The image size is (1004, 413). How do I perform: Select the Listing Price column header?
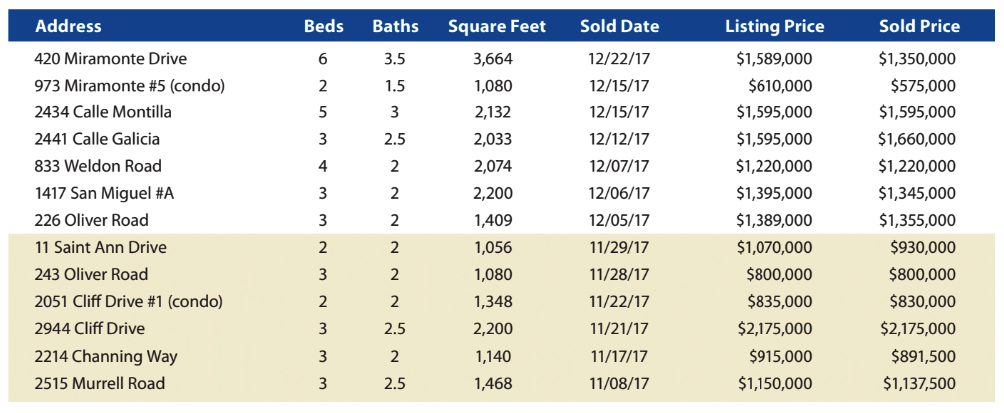coord(775,27)
